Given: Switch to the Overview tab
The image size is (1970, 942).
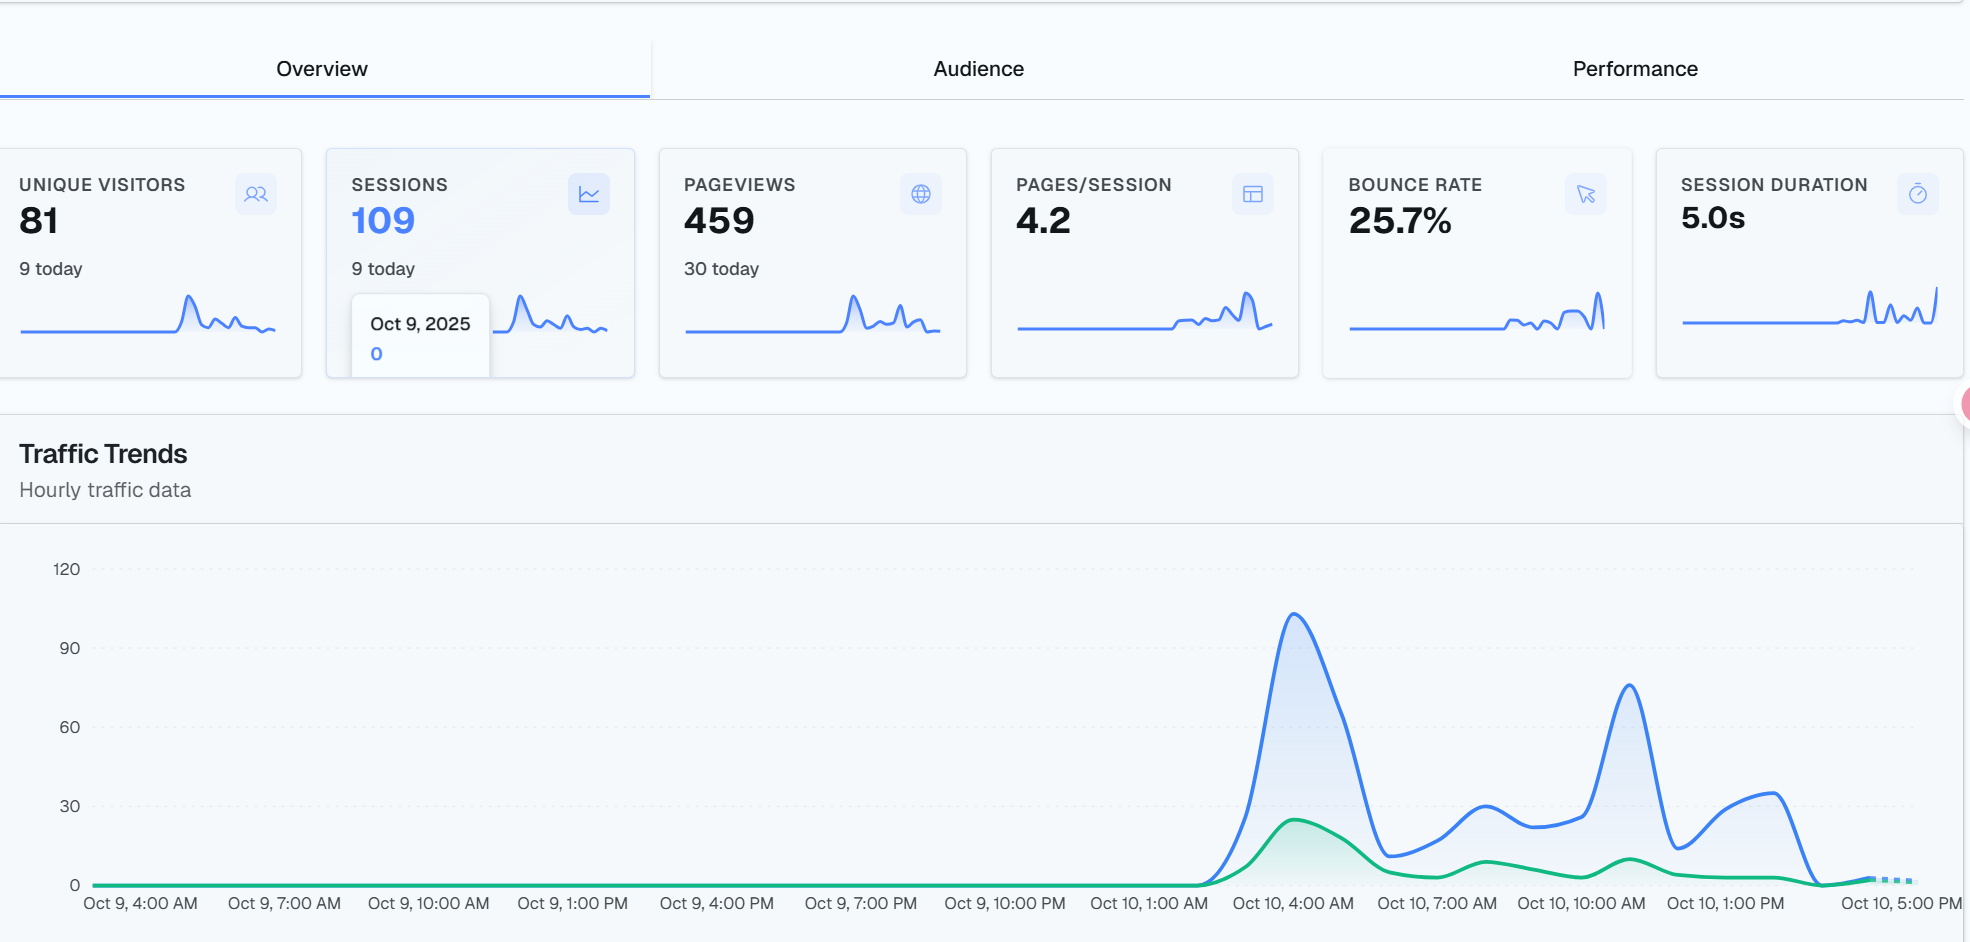Looking at the screenshot, I should tap(322, 69).
